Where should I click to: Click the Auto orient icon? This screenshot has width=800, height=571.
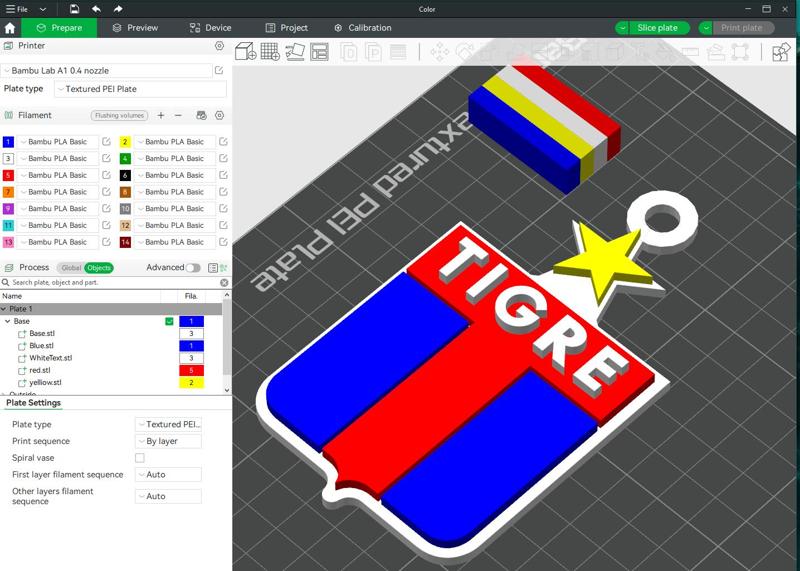(x=295, y=52)
